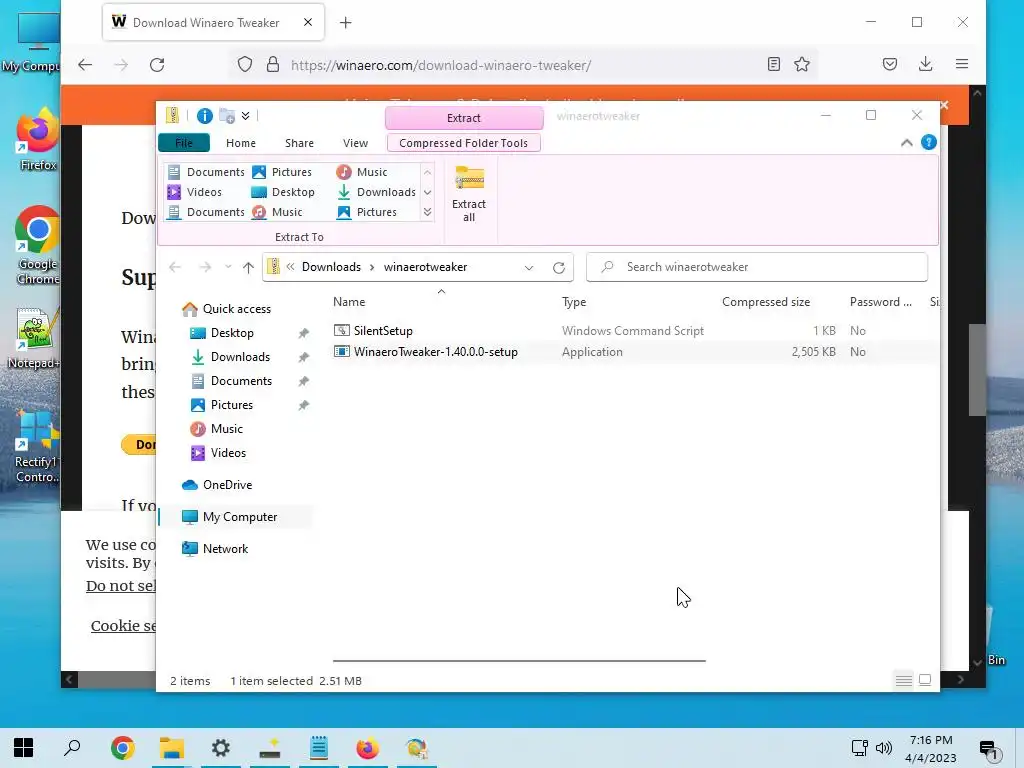The width and height of the screenshot is (1024, 768).
Task: Launch Chrome from the taskbar
Action: click(122, 748)
